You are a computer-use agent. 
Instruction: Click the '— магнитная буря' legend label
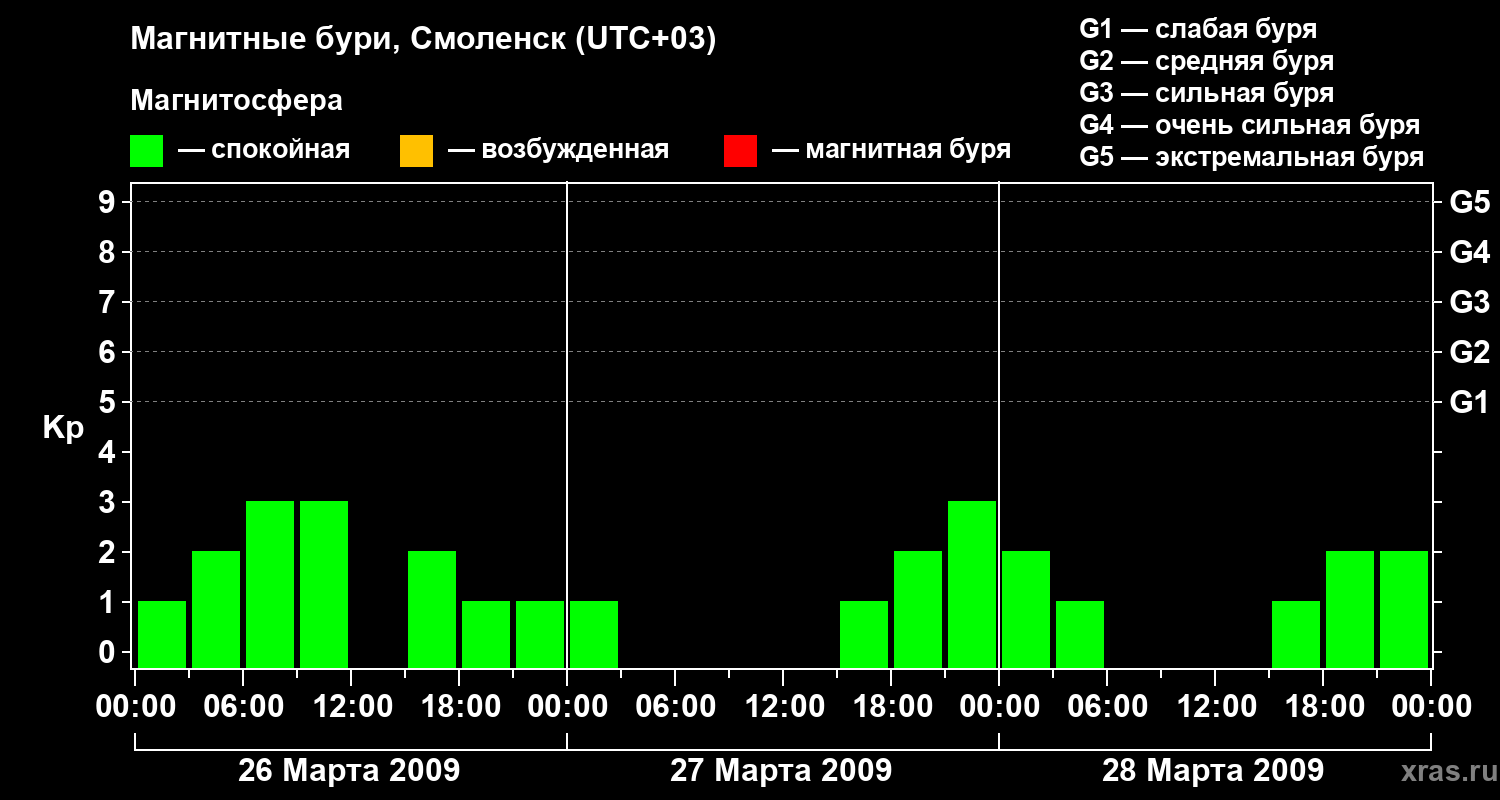[x=891, y=150]
